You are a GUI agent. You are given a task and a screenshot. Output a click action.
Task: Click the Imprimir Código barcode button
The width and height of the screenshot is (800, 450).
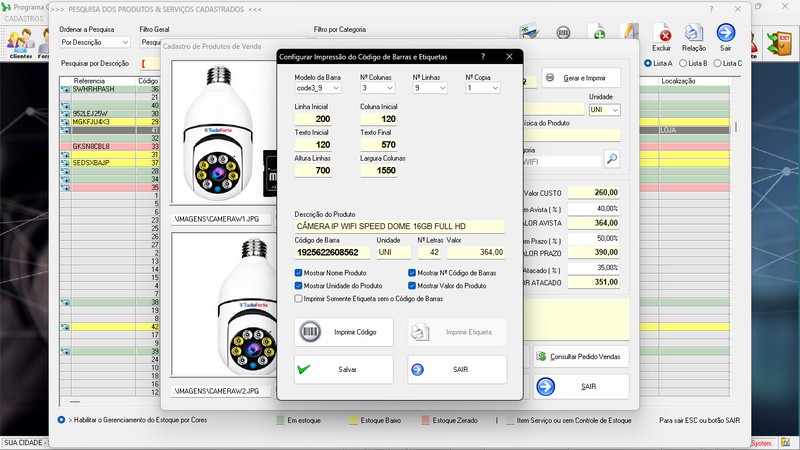pos(343,331)
